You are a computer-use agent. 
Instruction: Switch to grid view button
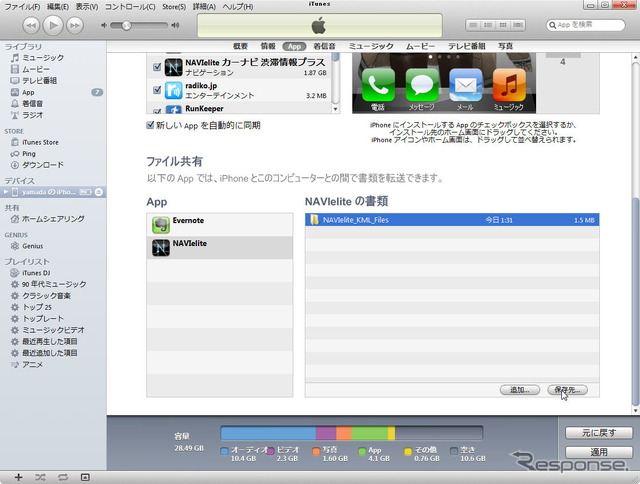[503, 25]
